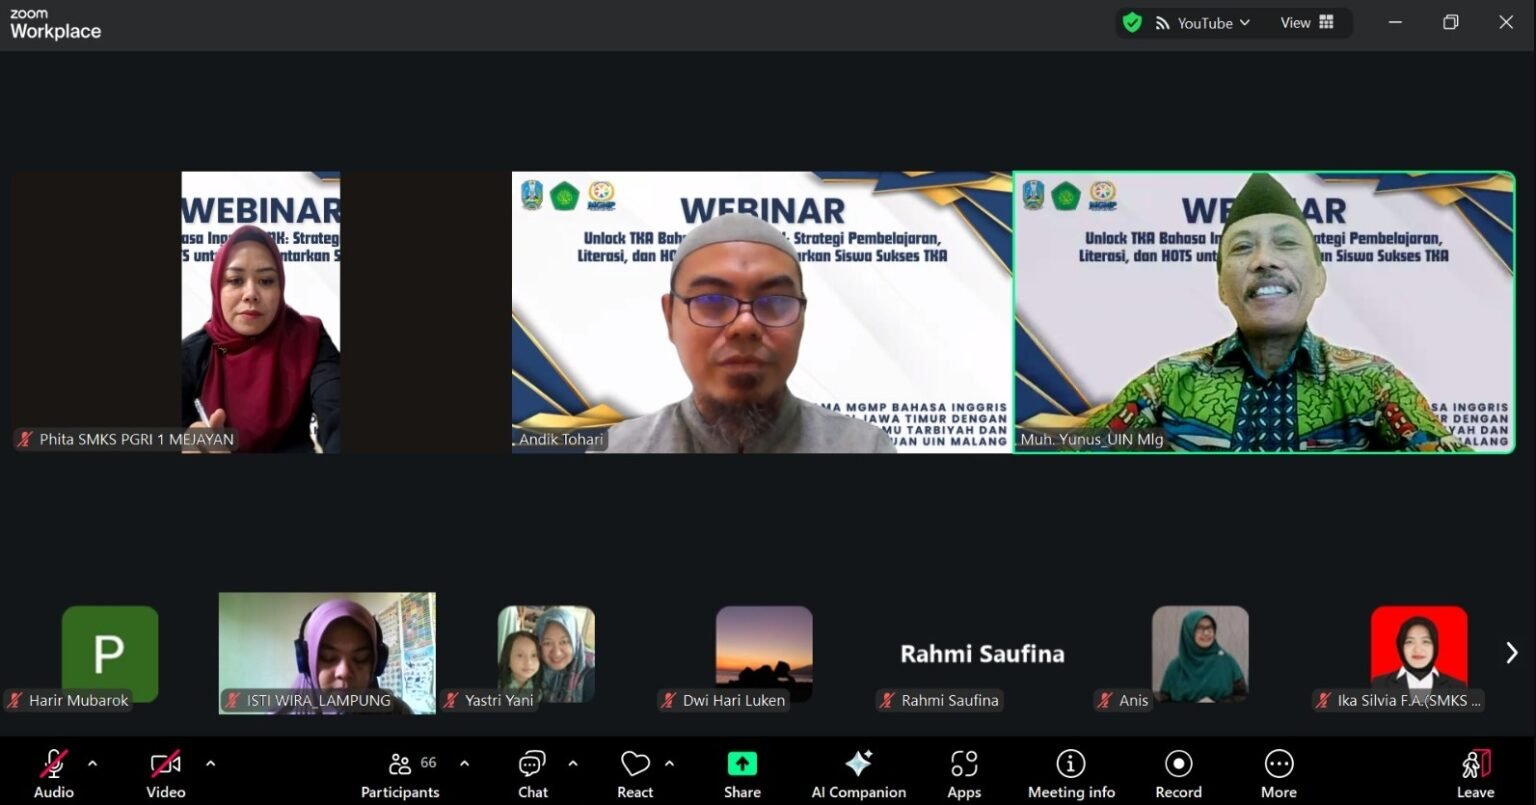1536x805 pixels.
Task: Open the Apps panel
Action: [x=964, y=773]
